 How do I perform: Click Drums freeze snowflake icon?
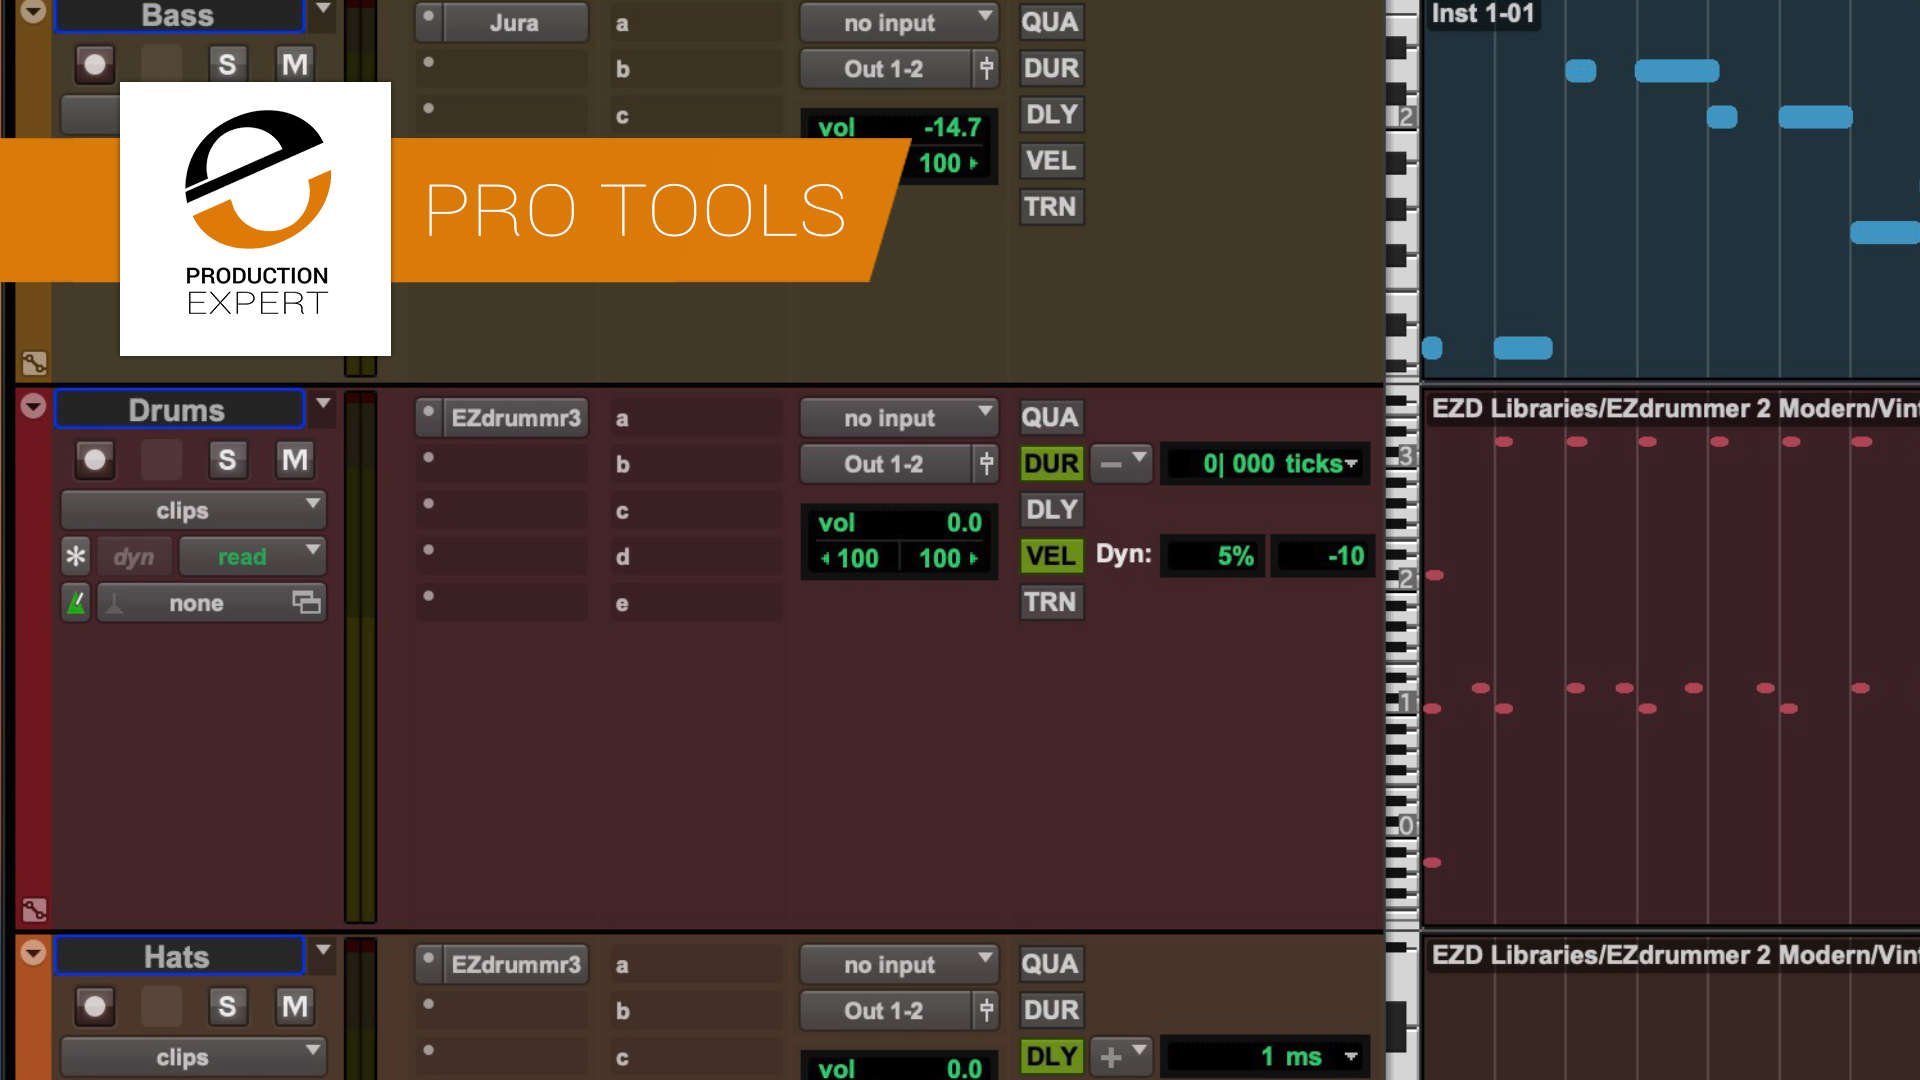tap(75, 556)
